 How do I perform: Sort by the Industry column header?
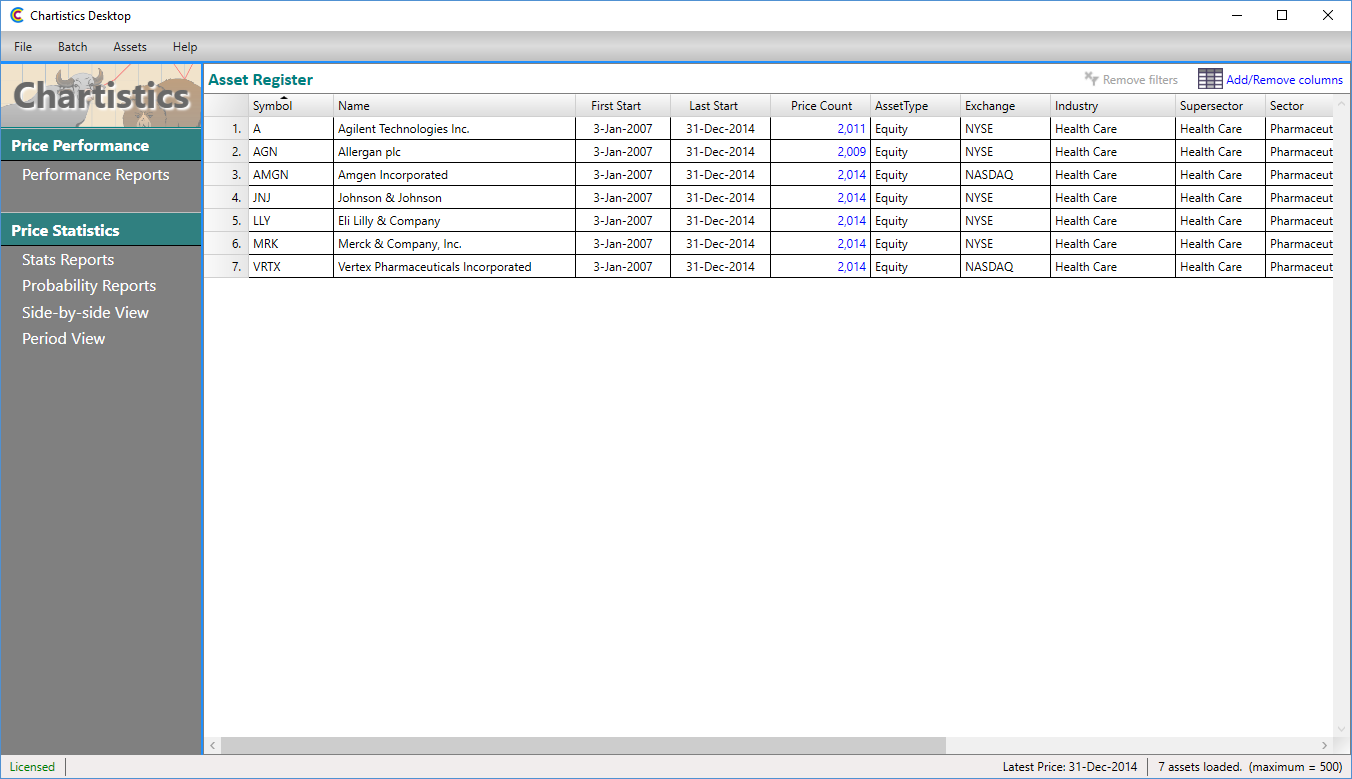click(x=1113, y=106)
